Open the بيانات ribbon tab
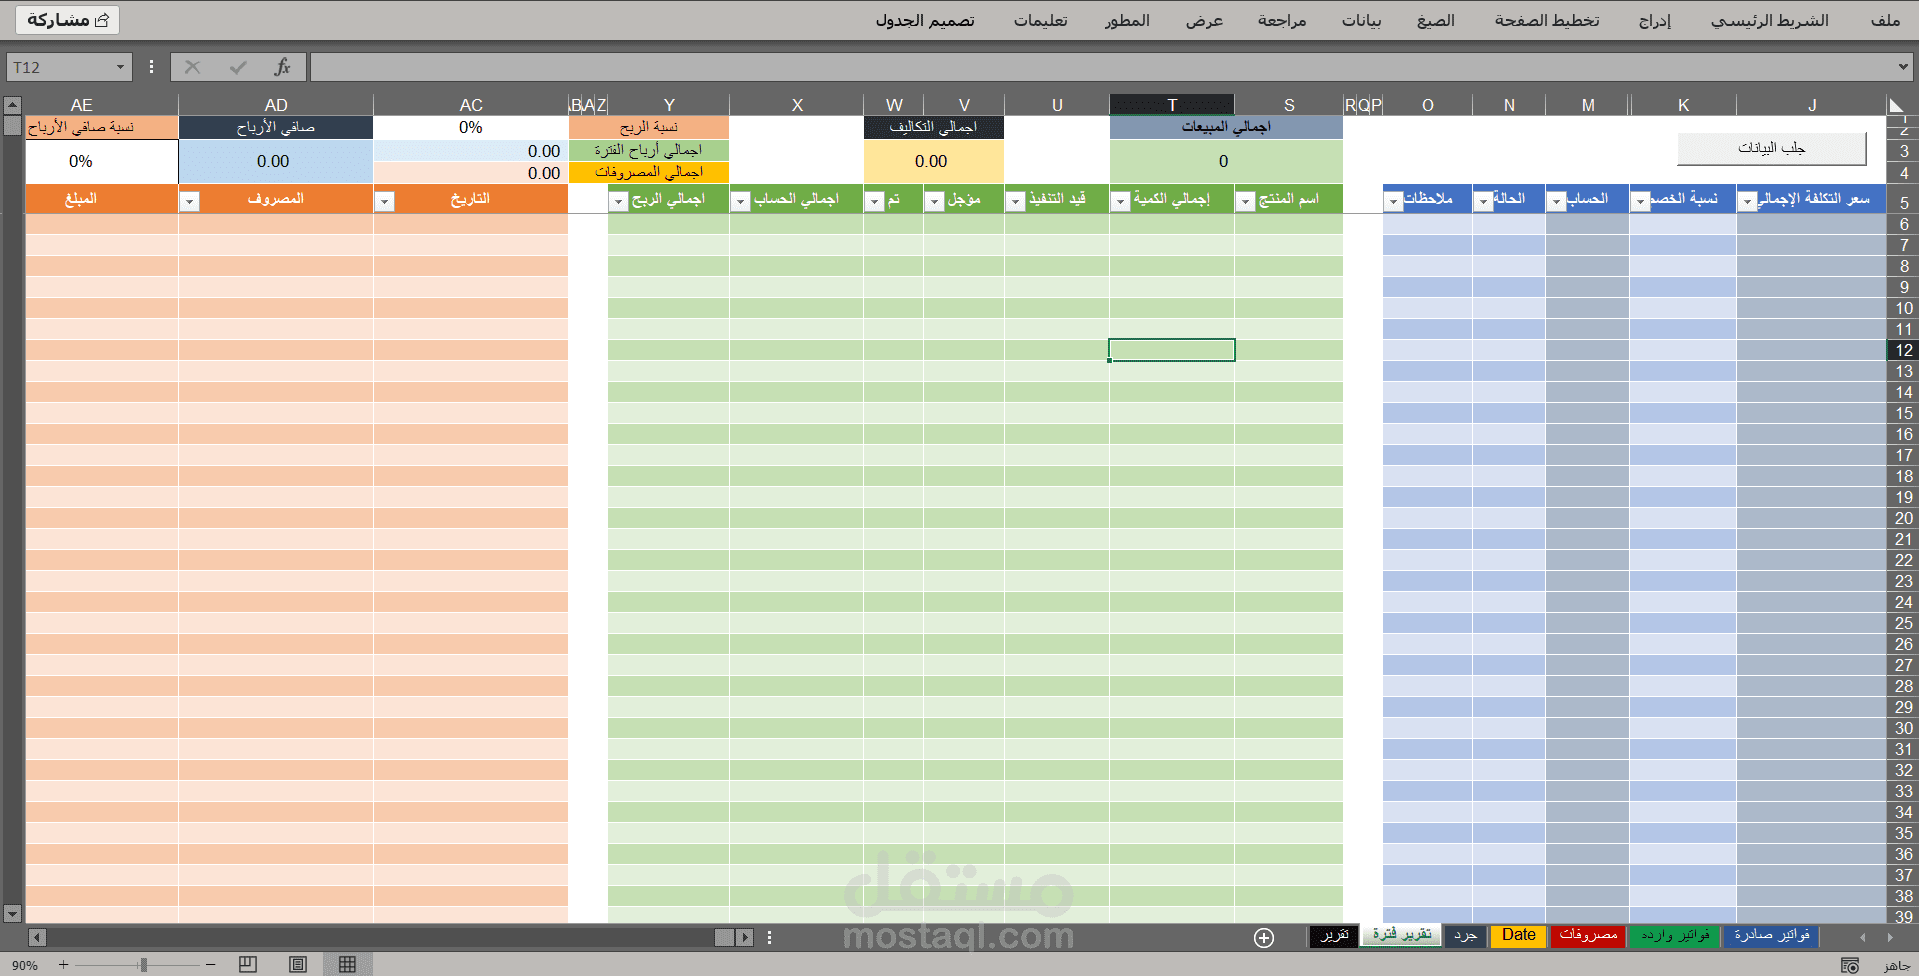1919x976 pixels. click(x=1362, y=20)
